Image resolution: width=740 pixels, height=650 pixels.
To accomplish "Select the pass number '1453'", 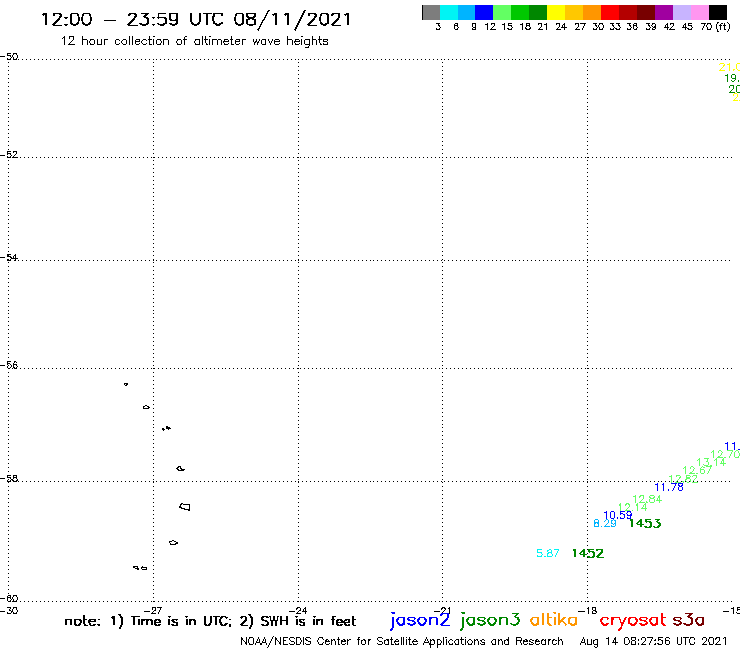I will click(645, 523).
